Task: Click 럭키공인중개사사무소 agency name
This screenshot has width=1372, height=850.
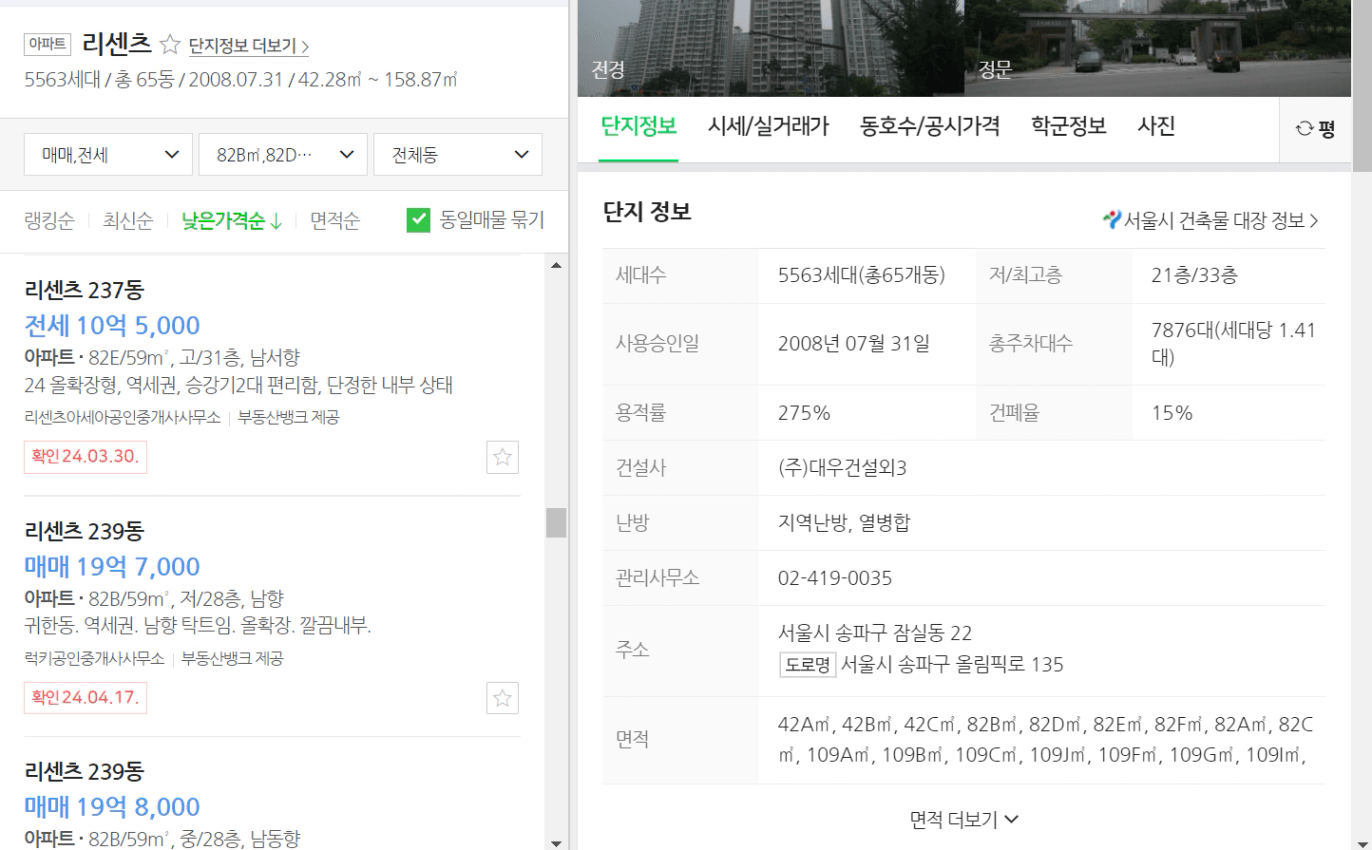Action: (x=94, y=659)
